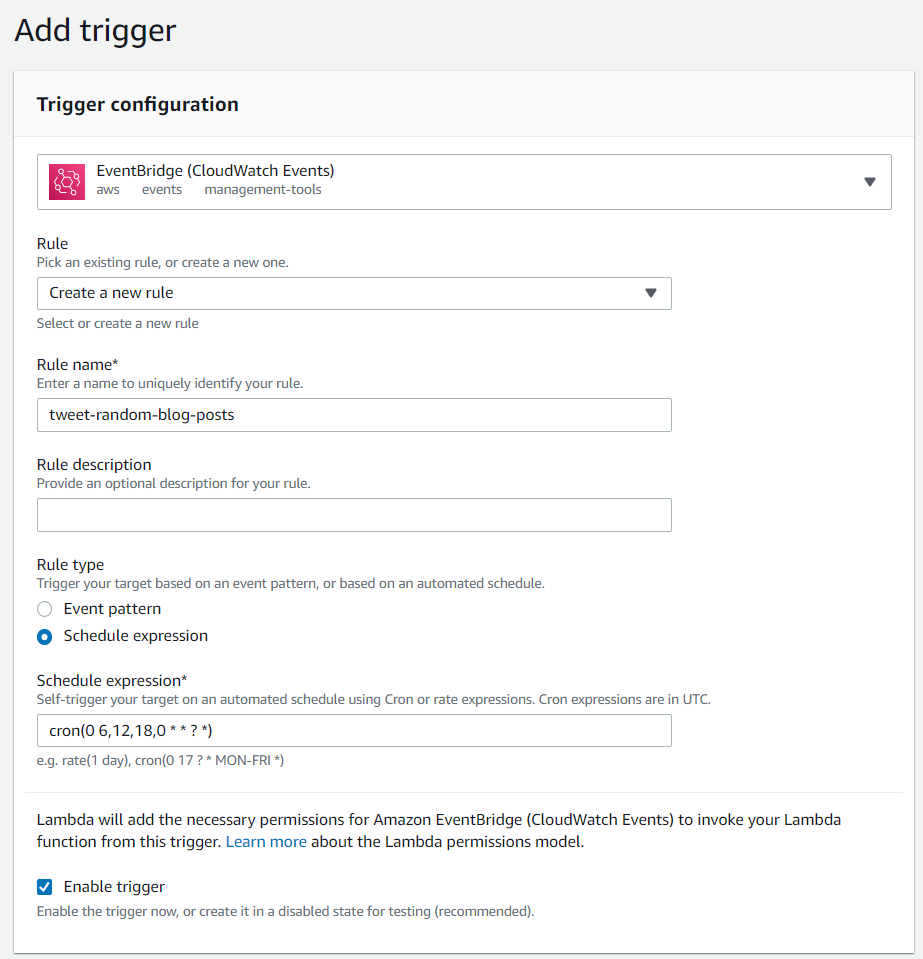Screen dimensions: 923x959
Task: Uncheck the Enable trigger checkbox
Action: (45, 887)
